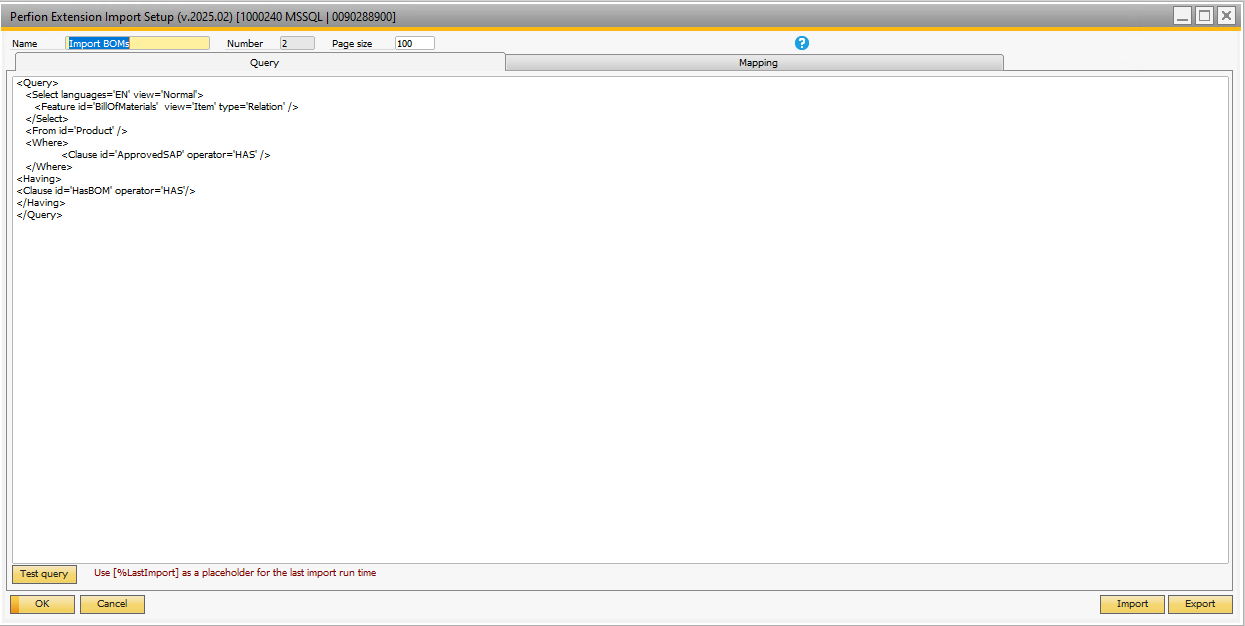The width and height of the screenshot is (1245, 626).
Task: Maximize the Import Setup window
Action: coord(1204,15)
